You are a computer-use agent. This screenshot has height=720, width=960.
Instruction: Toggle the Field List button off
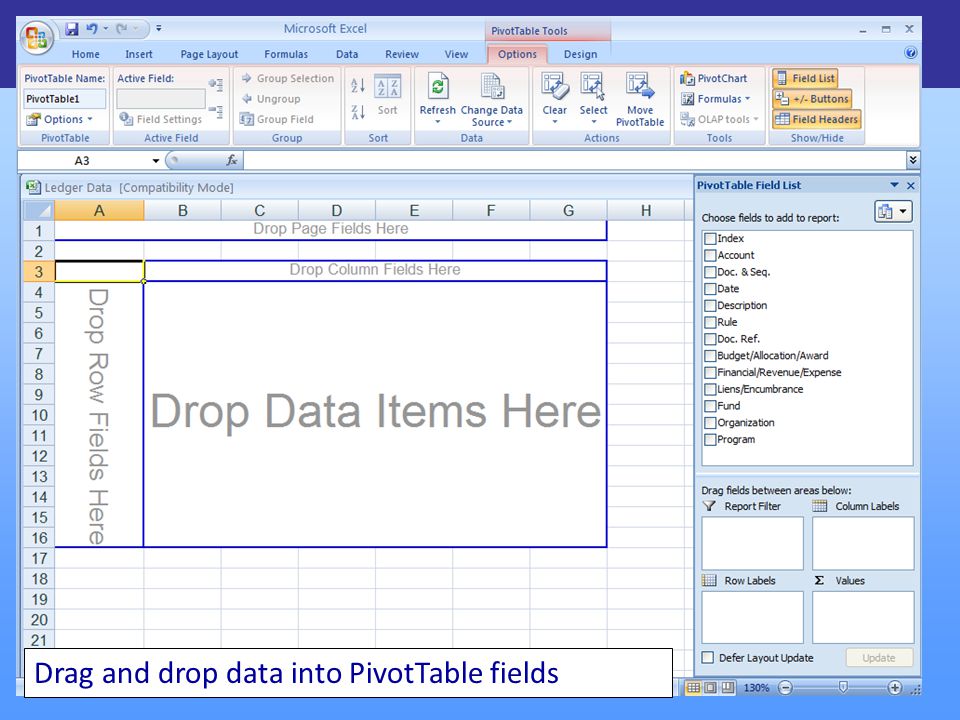click(805, 78)
